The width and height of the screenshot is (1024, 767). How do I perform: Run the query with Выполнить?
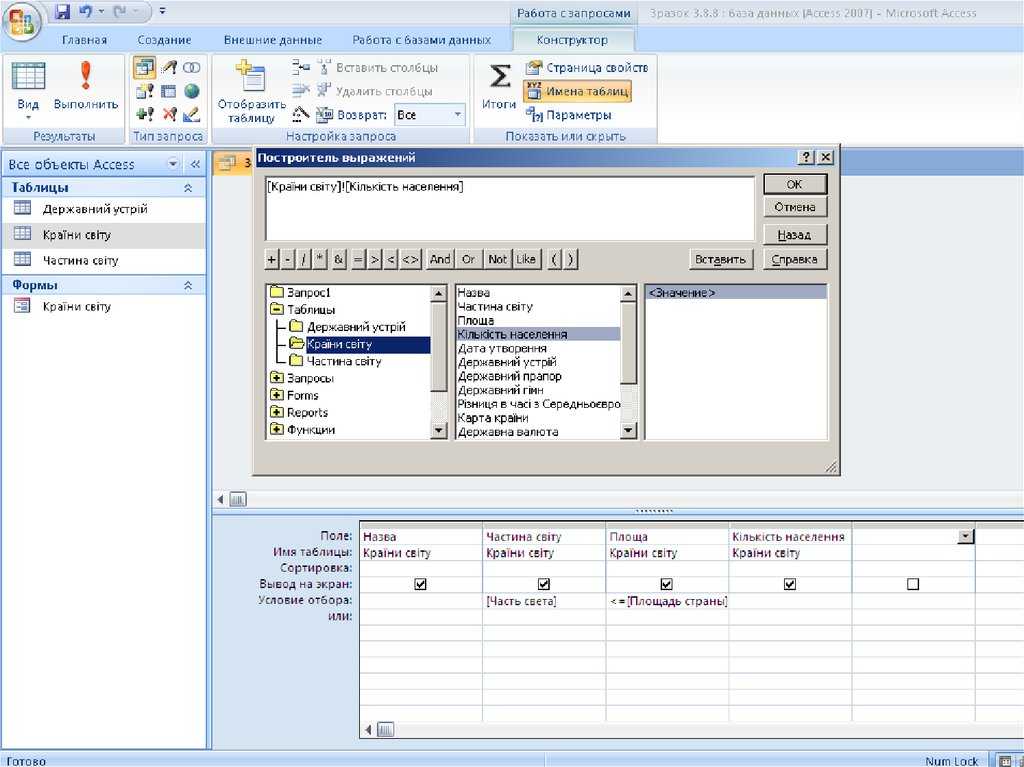click(x=86, y=85)
